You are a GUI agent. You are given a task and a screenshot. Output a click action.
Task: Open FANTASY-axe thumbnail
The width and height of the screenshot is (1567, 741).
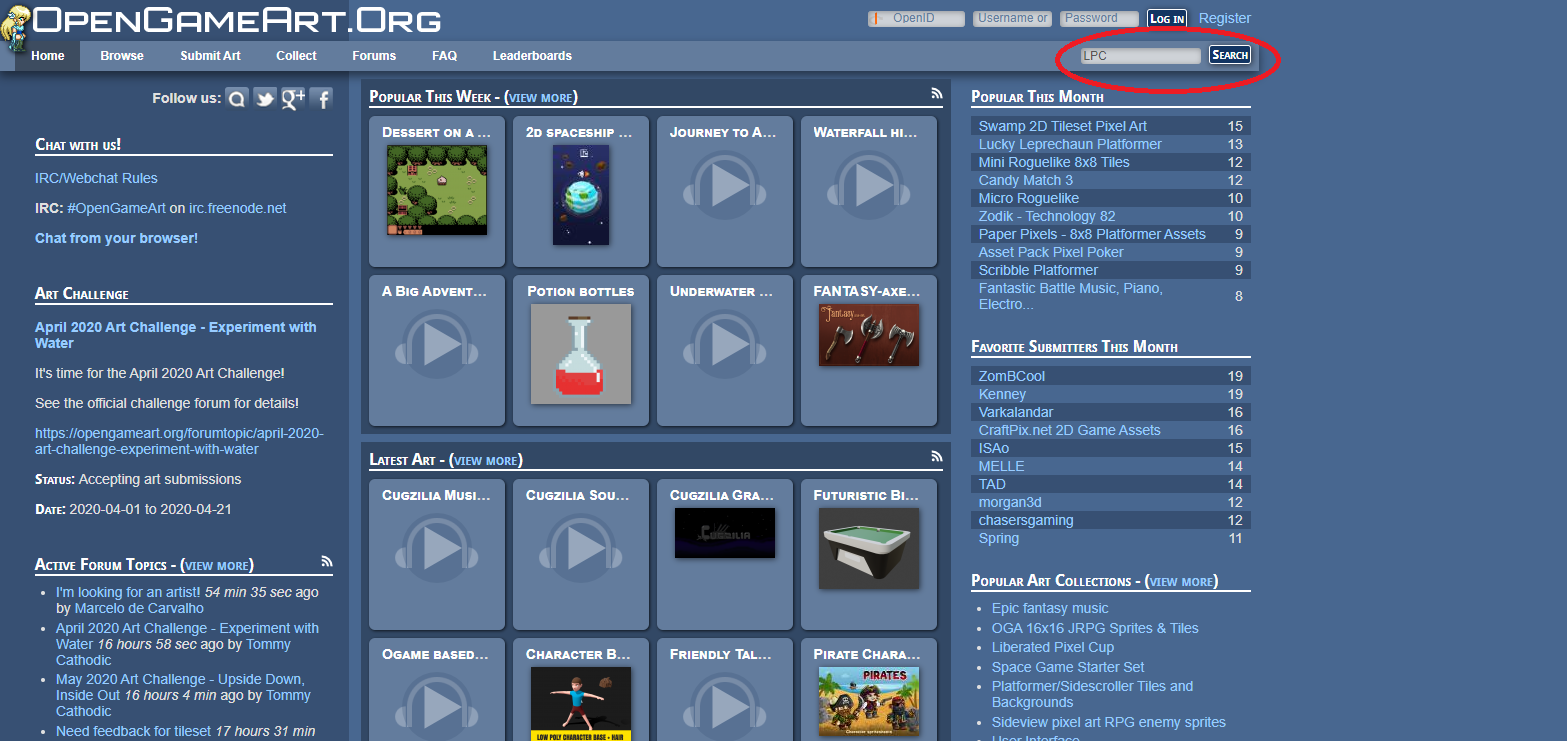click(869, 335)
